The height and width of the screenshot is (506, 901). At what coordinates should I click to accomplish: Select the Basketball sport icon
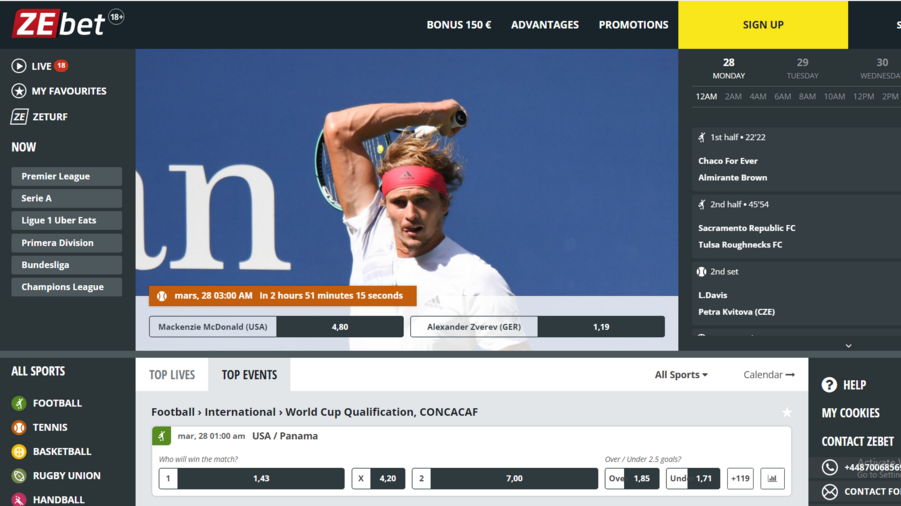click(x=19, y=452)
